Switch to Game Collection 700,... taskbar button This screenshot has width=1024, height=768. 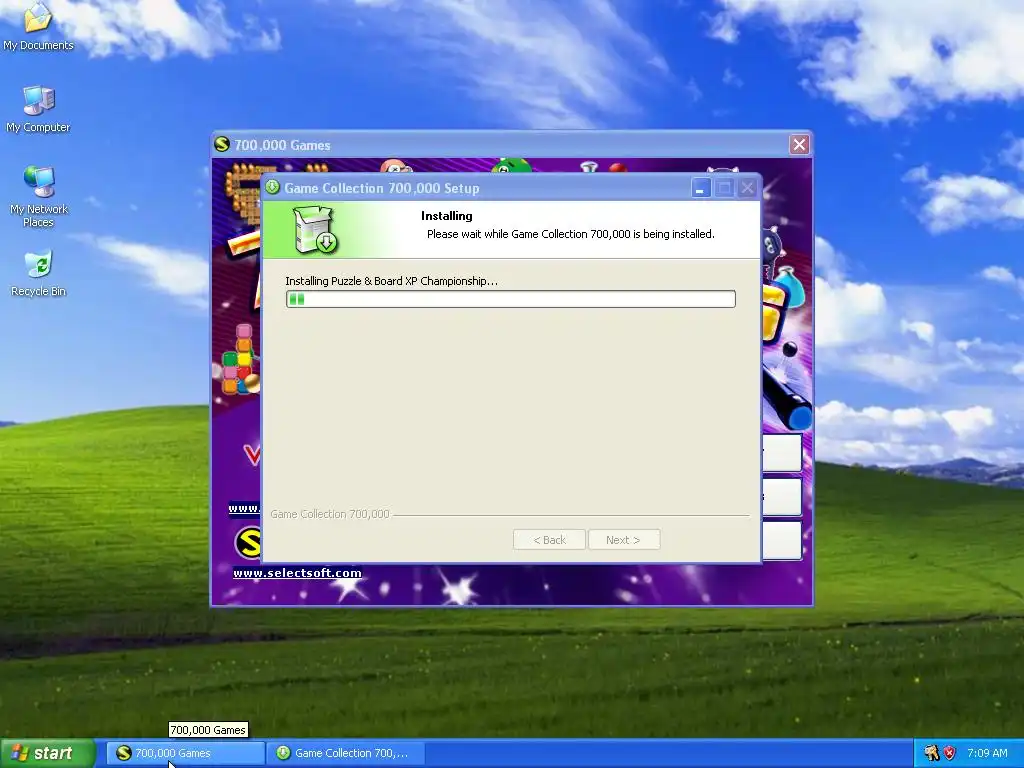pyautogui.click(x=346, y=753)
